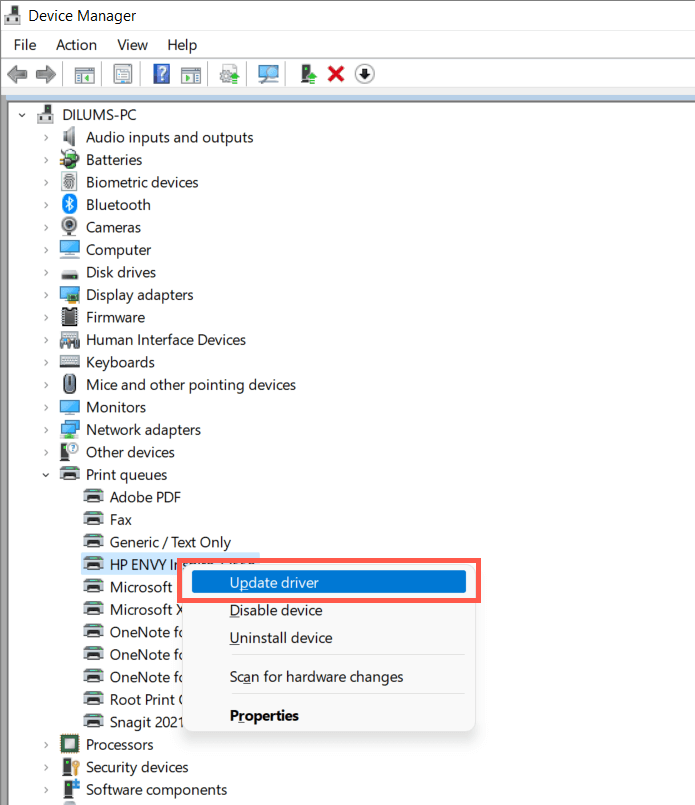
Task: Click the Firmware chip icon
Action: point(69,317)
